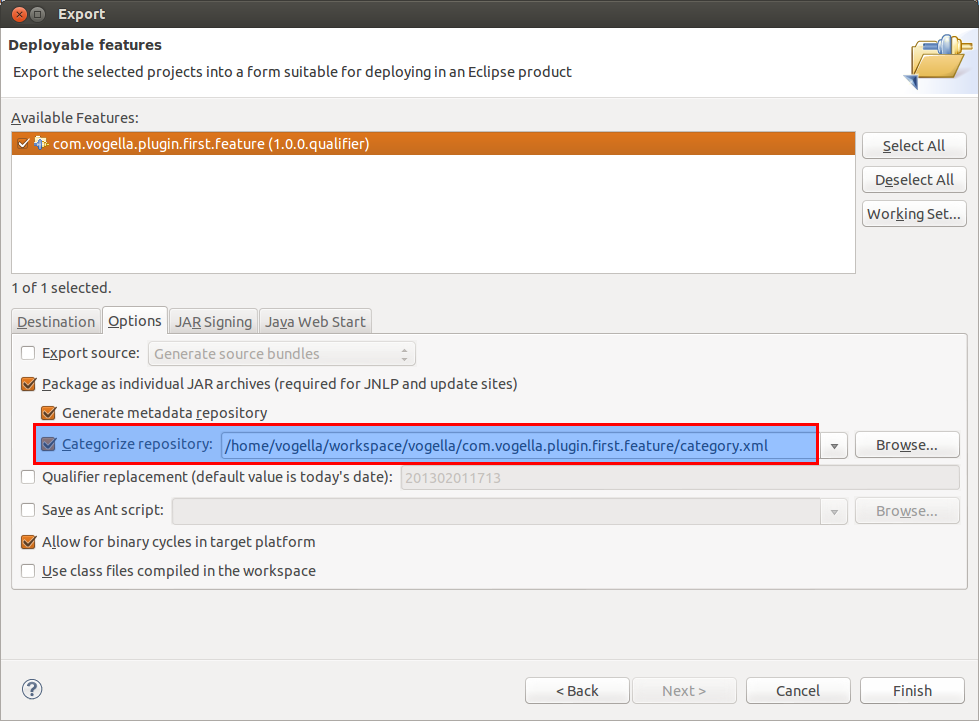Browse for the category.xml file
Viewport: 979px width, 721px height.
coord(907,445)
